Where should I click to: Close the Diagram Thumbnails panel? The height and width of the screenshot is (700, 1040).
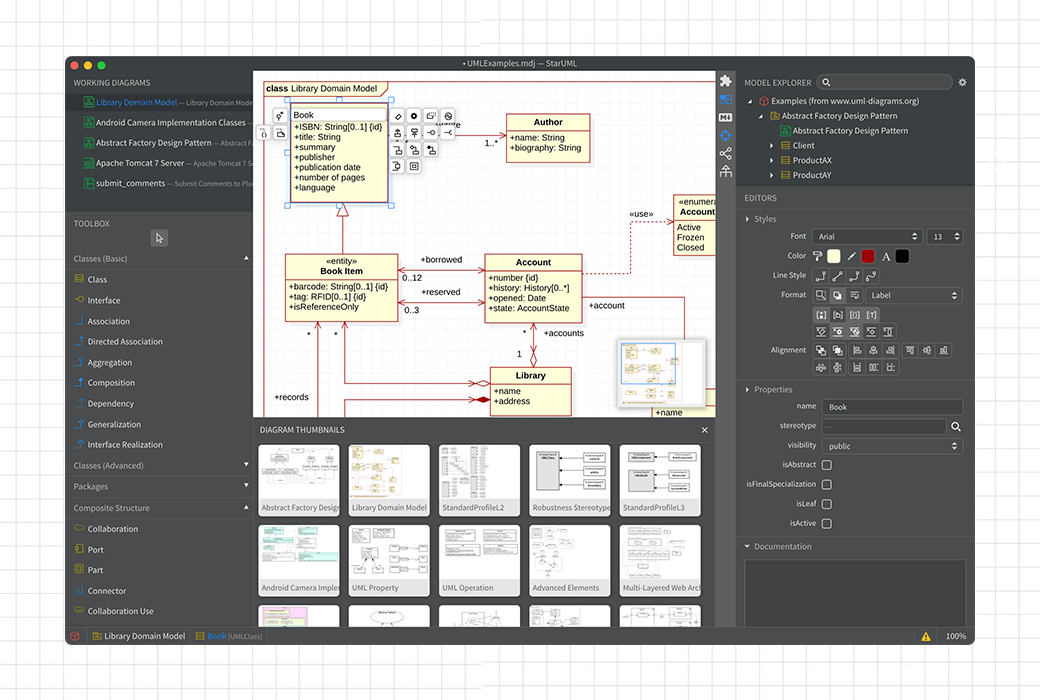click(704, 430)
